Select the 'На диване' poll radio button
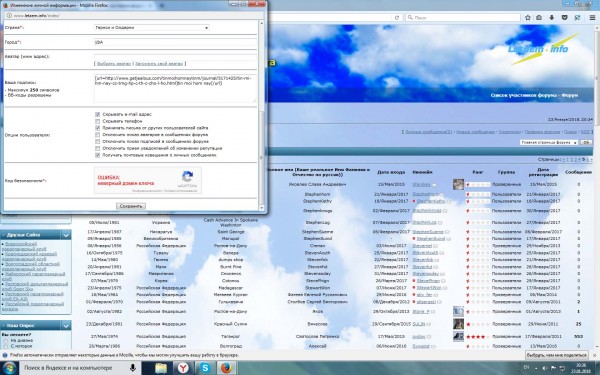The height and width of the screenshot is (375, 600). click(x=5, y=340)
